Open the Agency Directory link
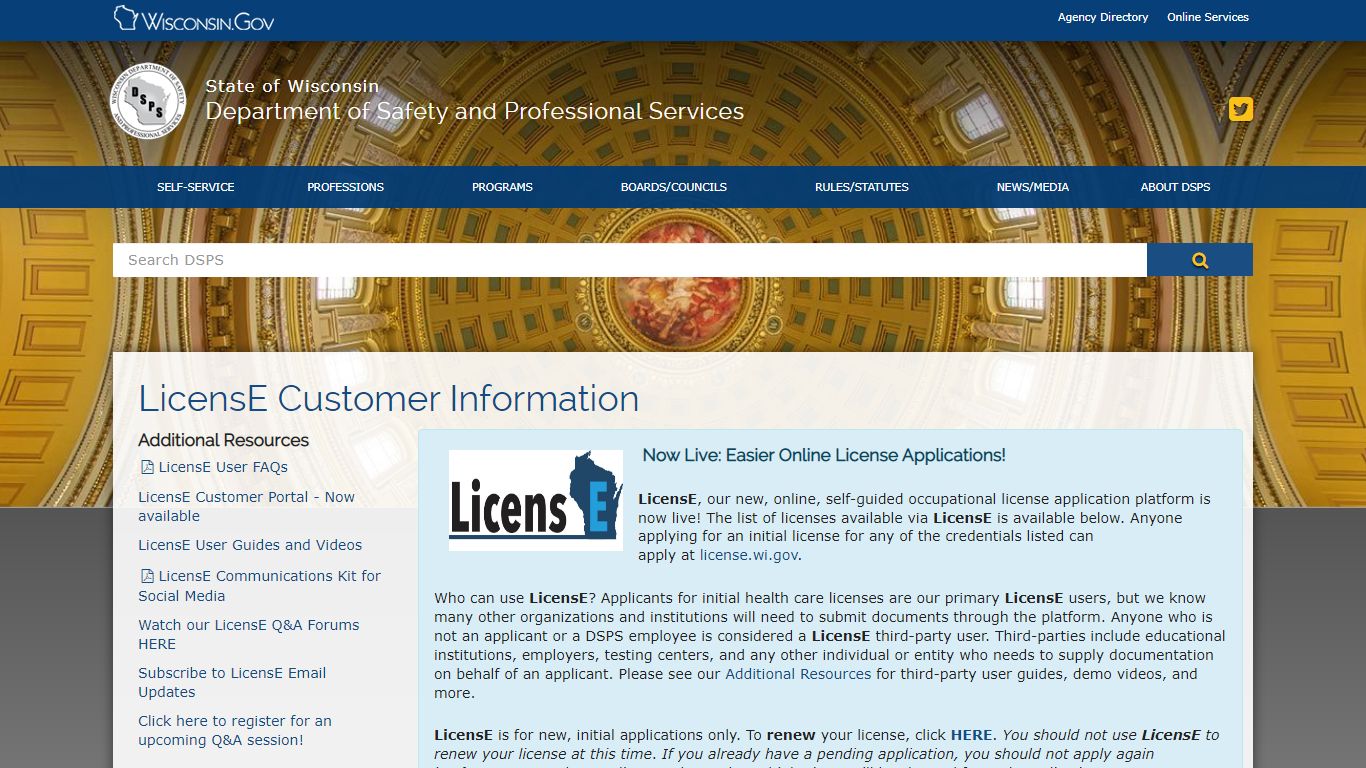The width and height of the screenshot is (1366, 768). tap(1103, 17)
